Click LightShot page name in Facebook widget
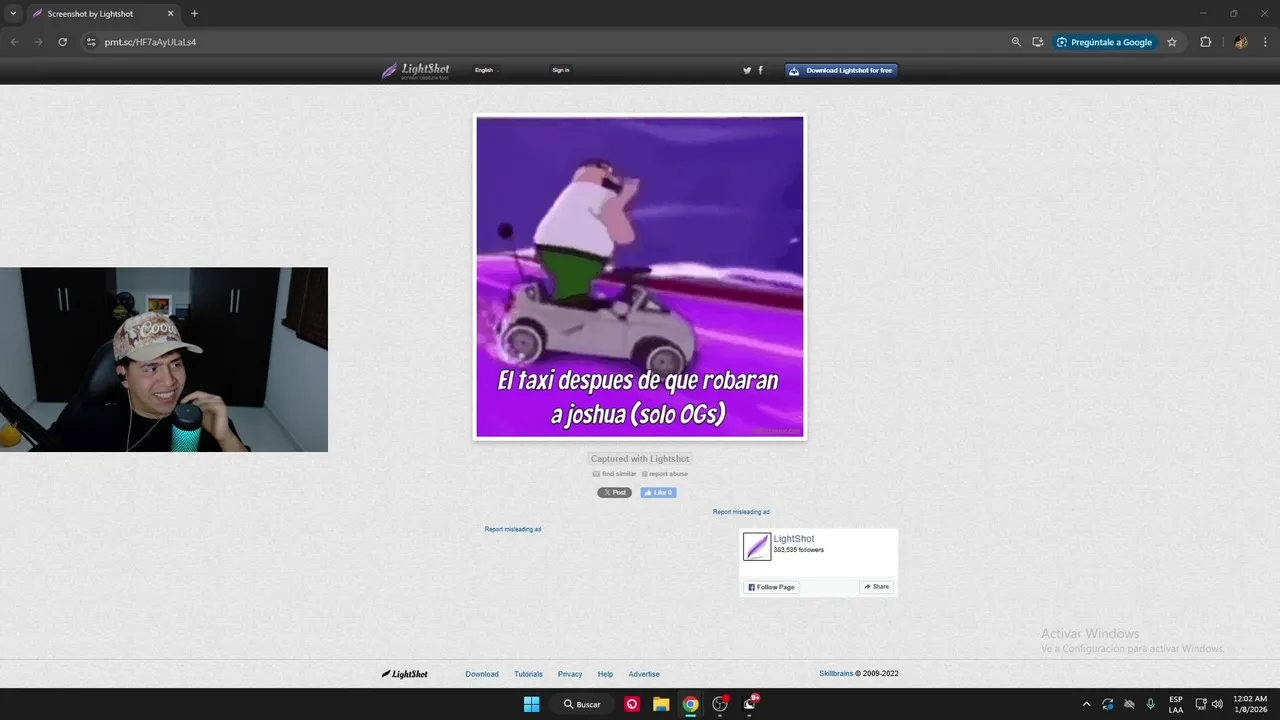Viewport: 1280px width, 720px height. click(794, 539)
